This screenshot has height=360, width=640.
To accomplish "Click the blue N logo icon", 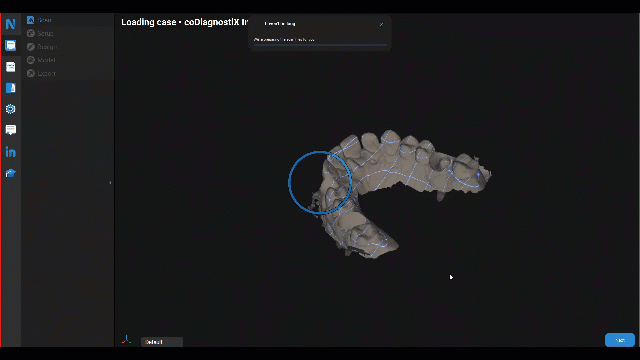I will point(11,24).
